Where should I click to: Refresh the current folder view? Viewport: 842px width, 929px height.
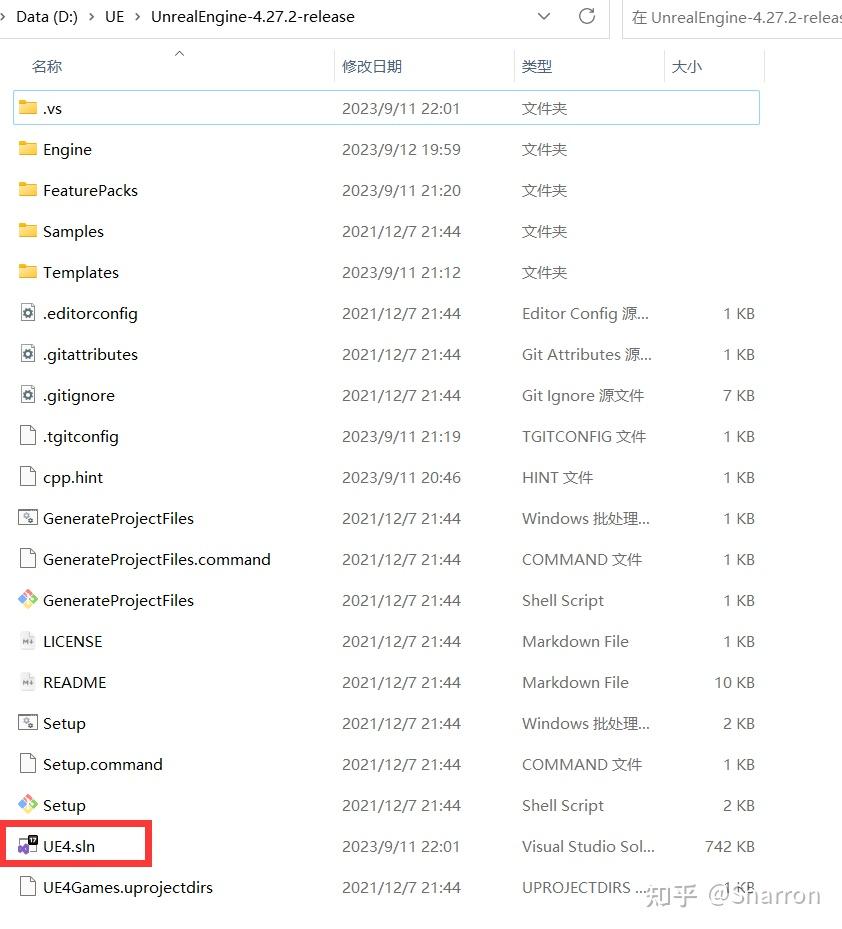click(587, 16)
